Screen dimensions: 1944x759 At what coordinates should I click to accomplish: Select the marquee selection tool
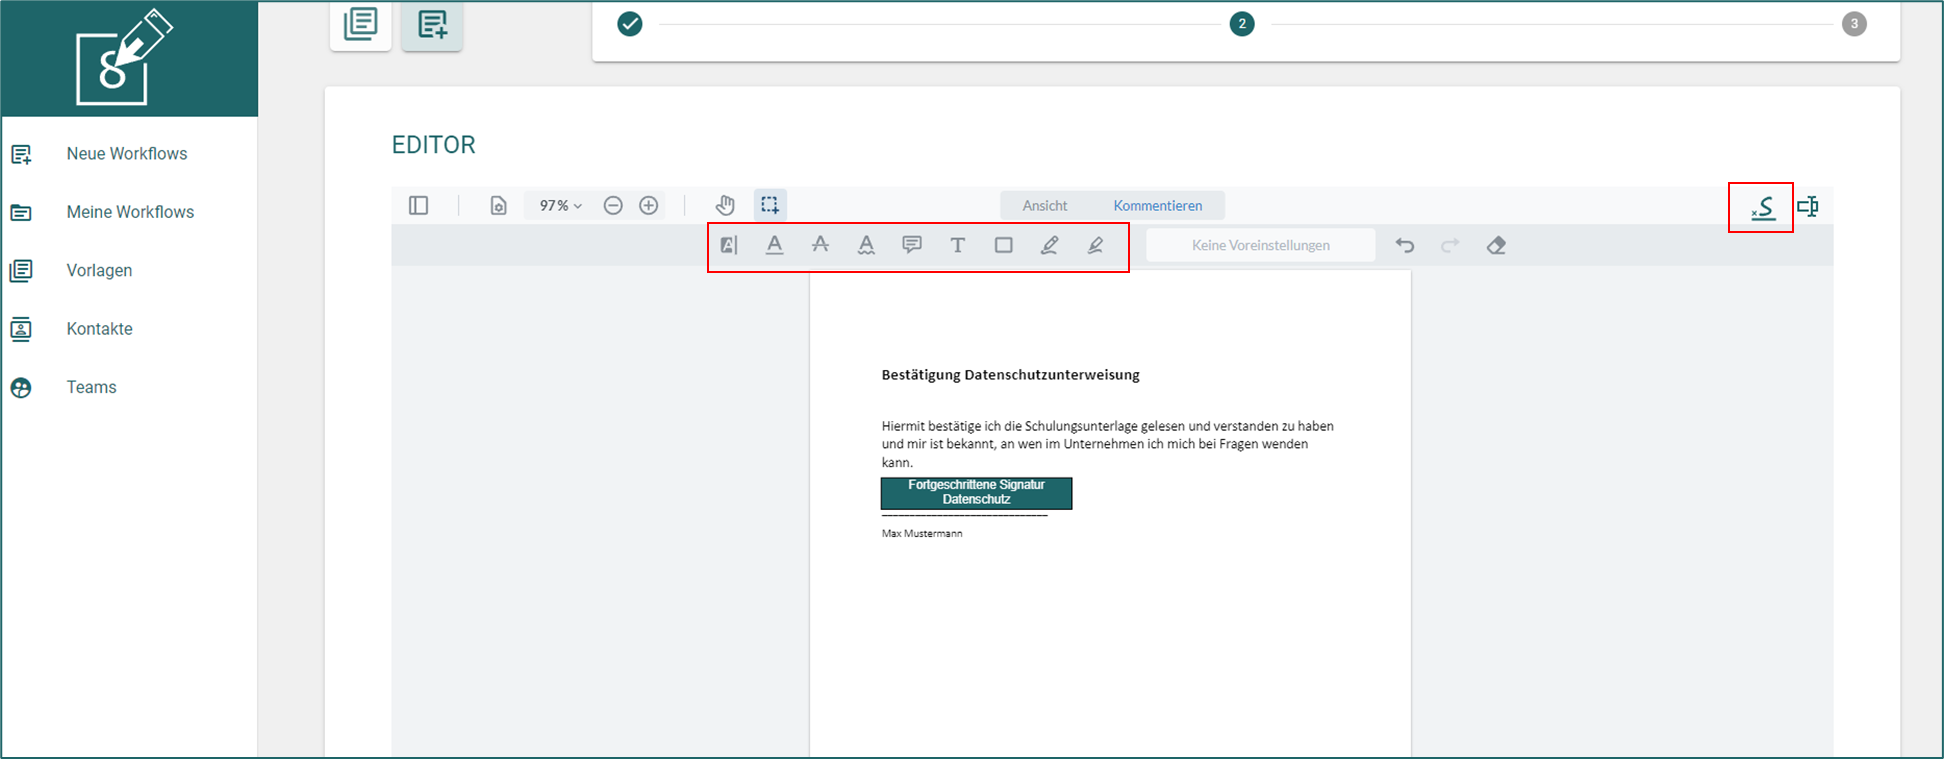[x=769, y=205]
